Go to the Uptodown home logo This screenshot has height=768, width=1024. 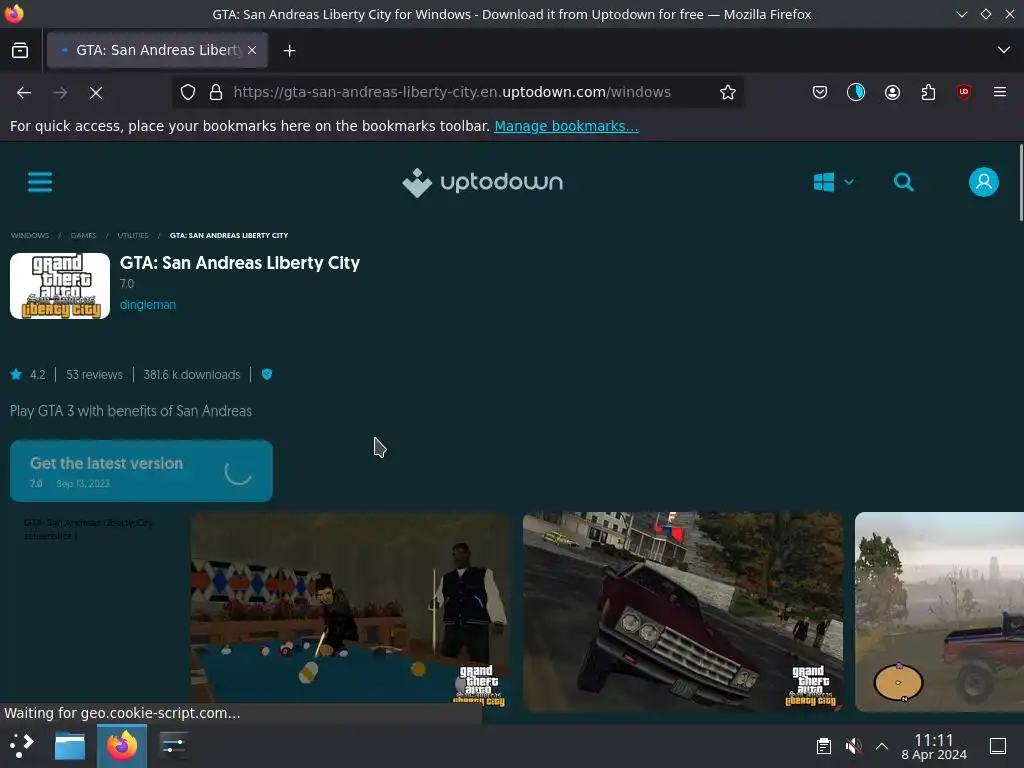pyautogui.click(x=483, y=182)
